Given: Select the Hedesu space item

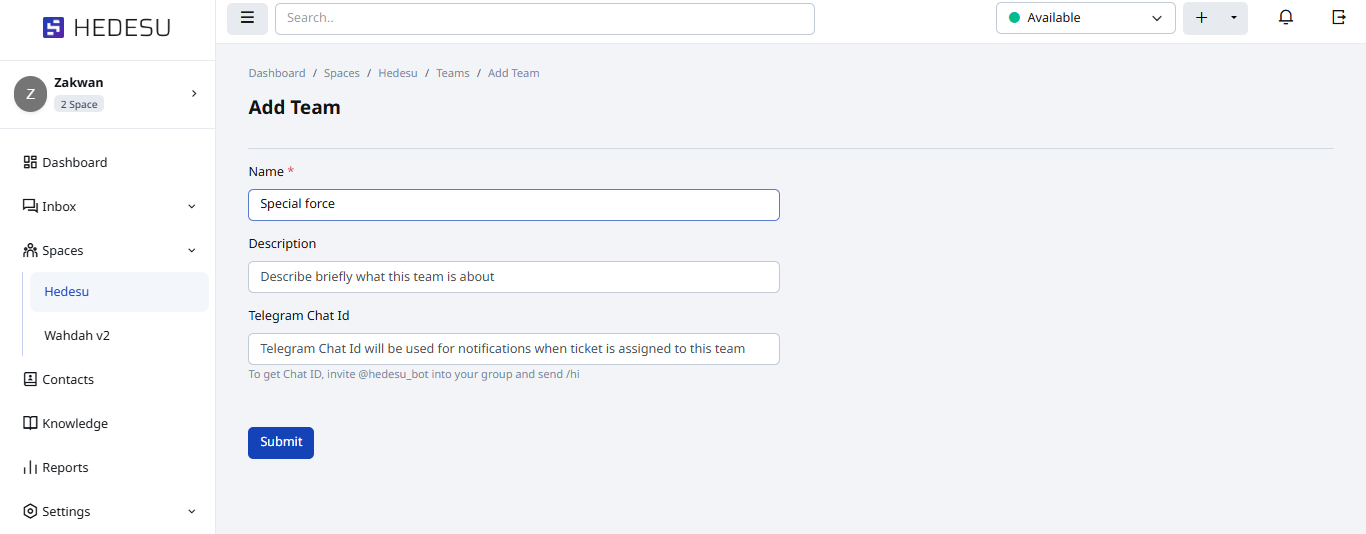Looking at the screenshot, I should [x=67, y=291].
